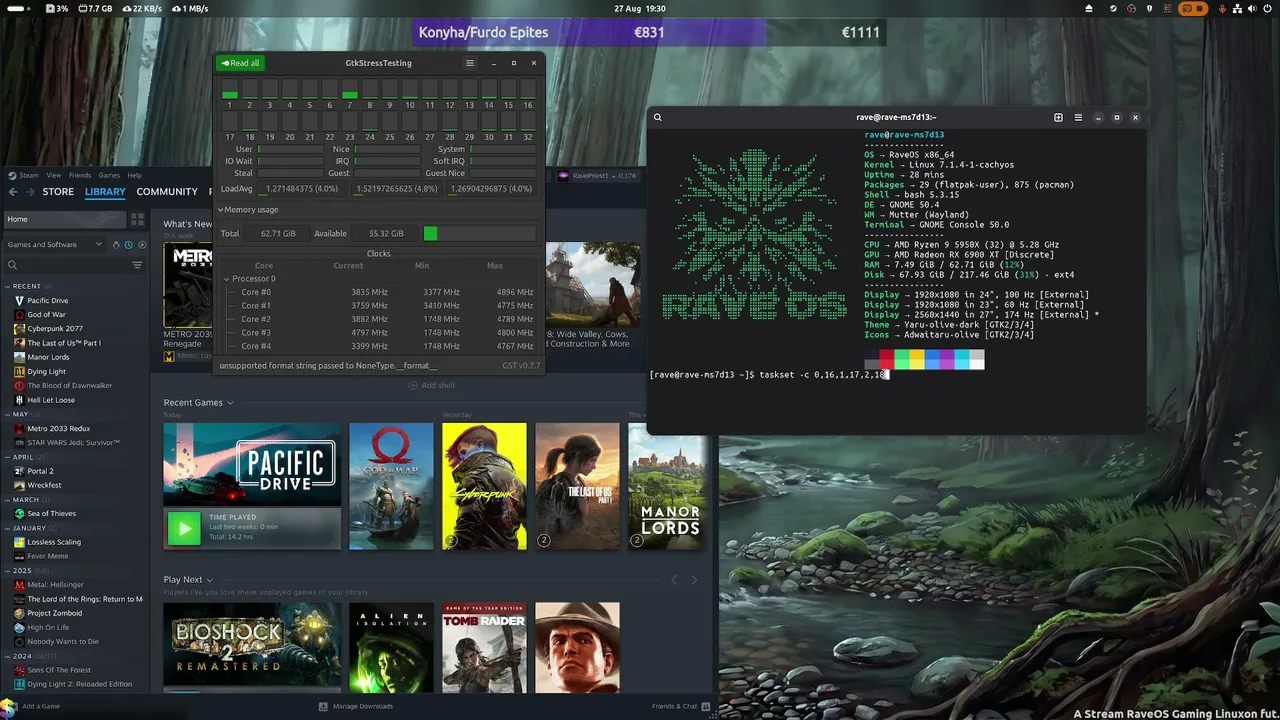Open the Tomb Raider cover
The height and width of the screenshot is (720, 1280).
click(484, 647)
